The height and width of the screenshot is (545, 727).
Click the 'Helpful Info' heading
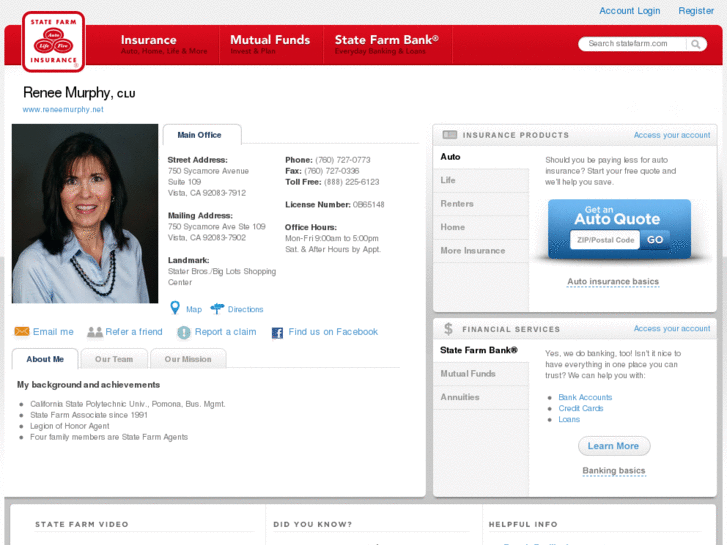[x=523, y=524]
